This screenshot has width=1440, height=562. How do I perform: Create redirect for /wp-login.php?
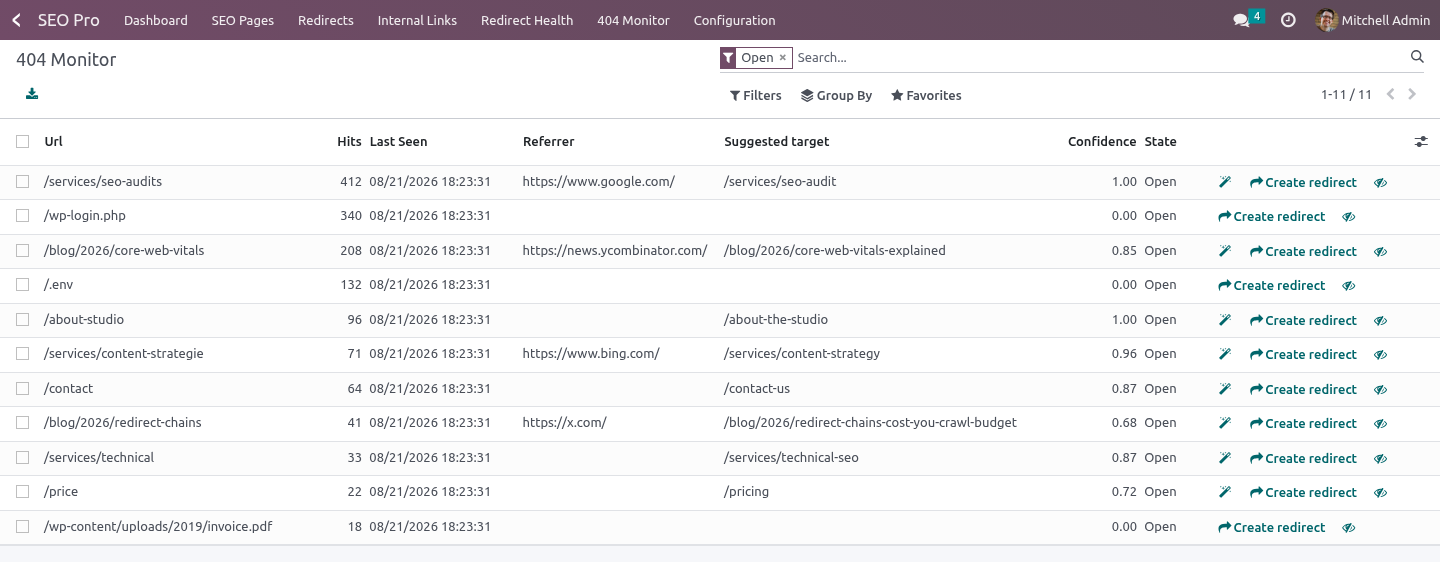[x=1271, y=216]
